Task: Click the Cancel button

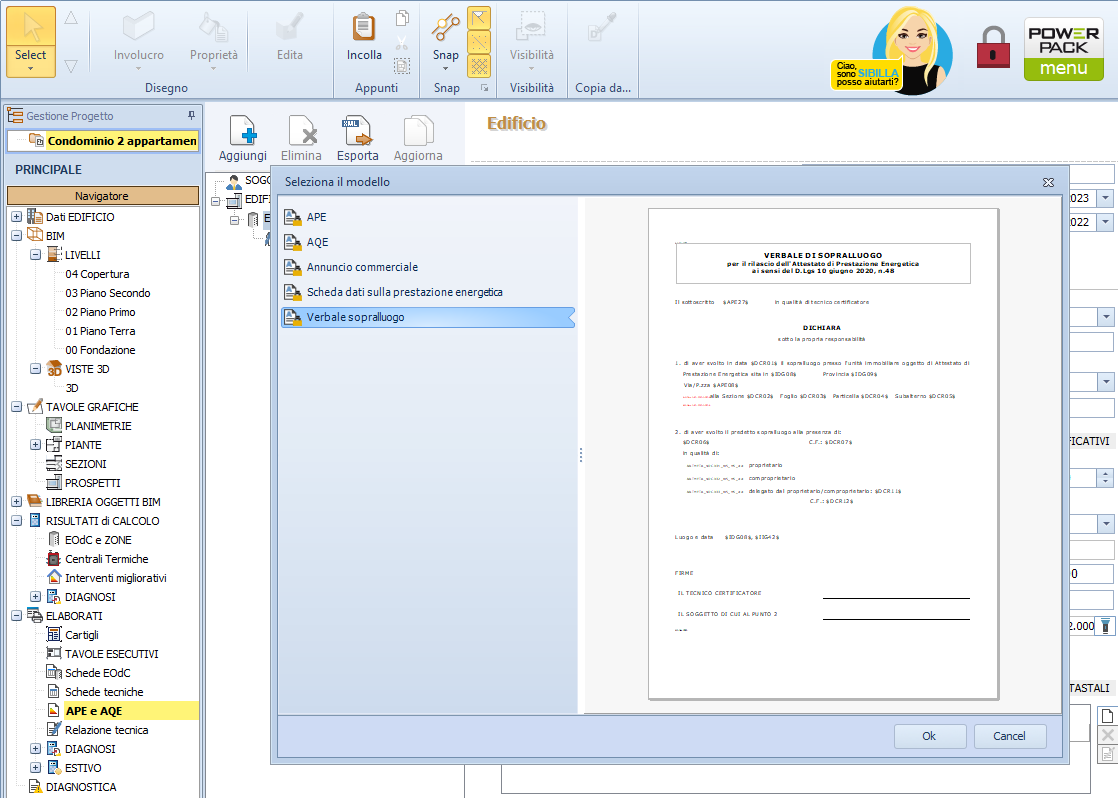Action: tap(1009, 736)
